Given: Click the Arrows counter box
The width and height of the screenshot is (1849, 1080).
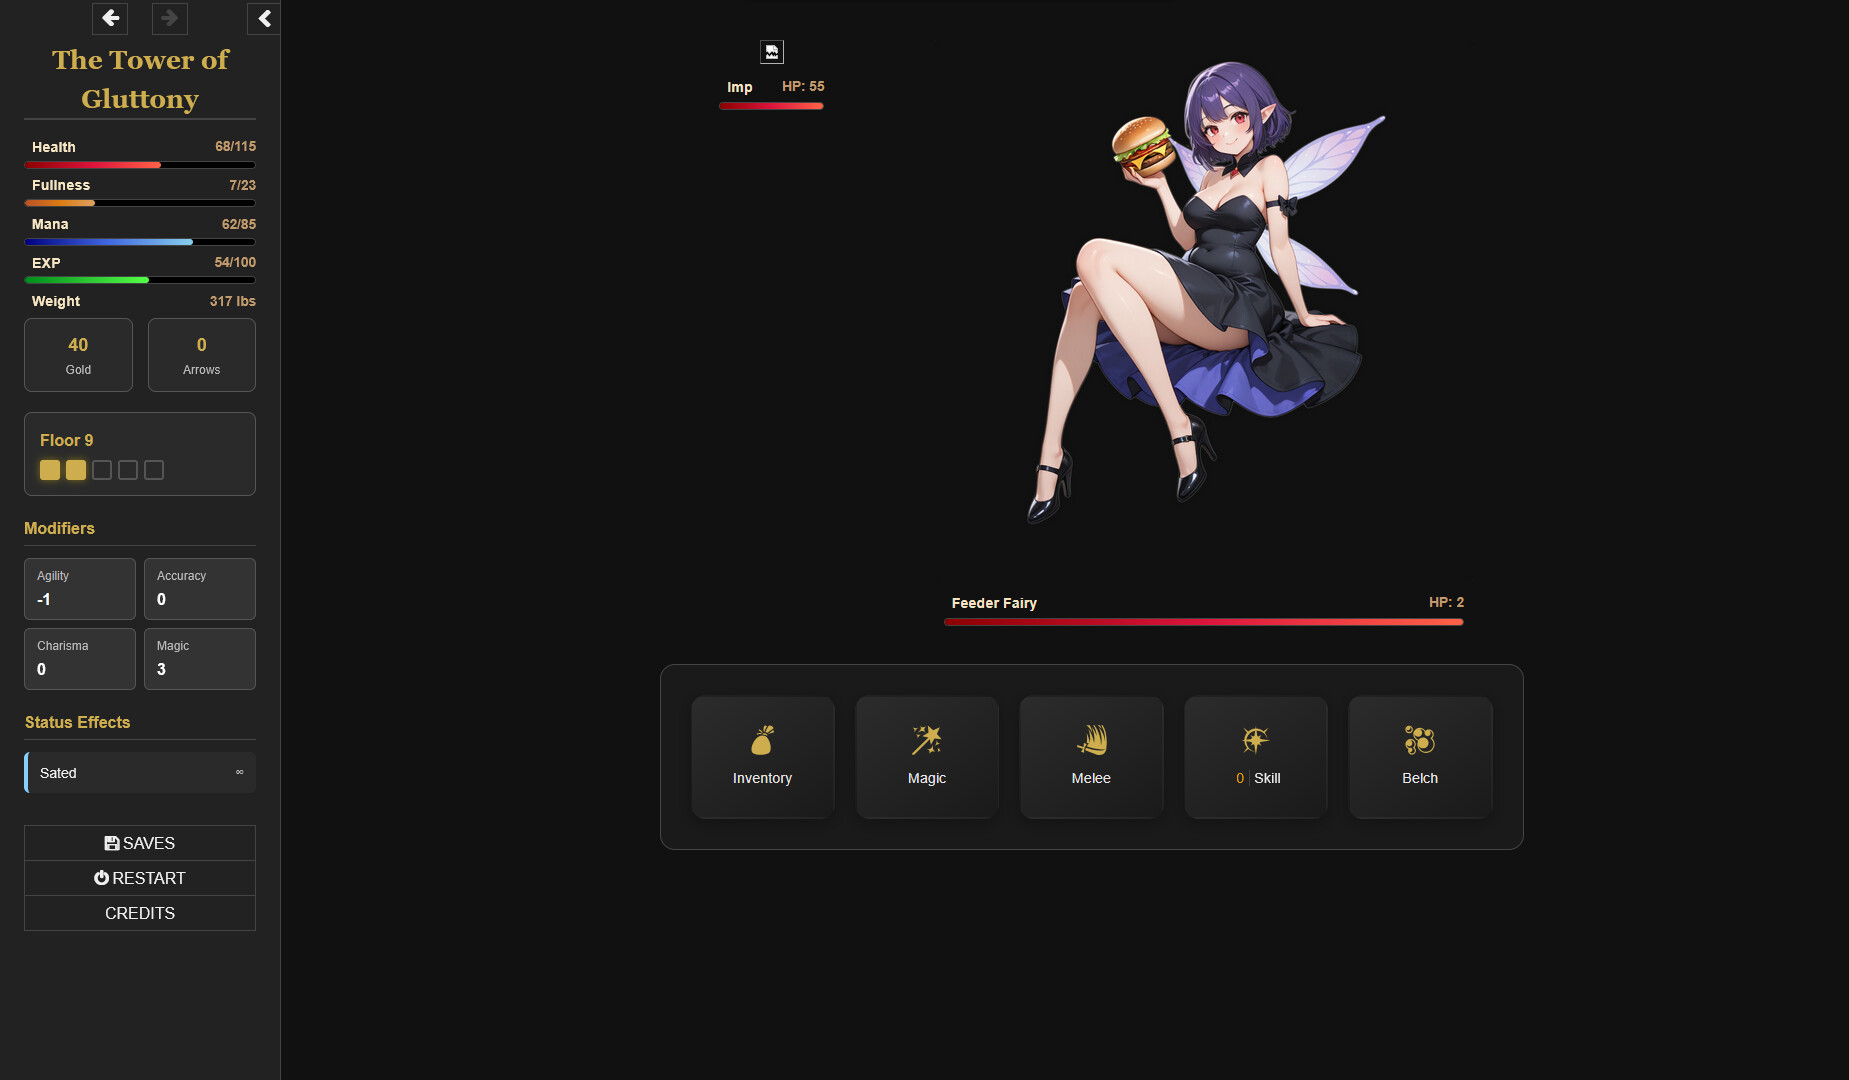Looking at the screenshot, I should click(x=201, y=355).
